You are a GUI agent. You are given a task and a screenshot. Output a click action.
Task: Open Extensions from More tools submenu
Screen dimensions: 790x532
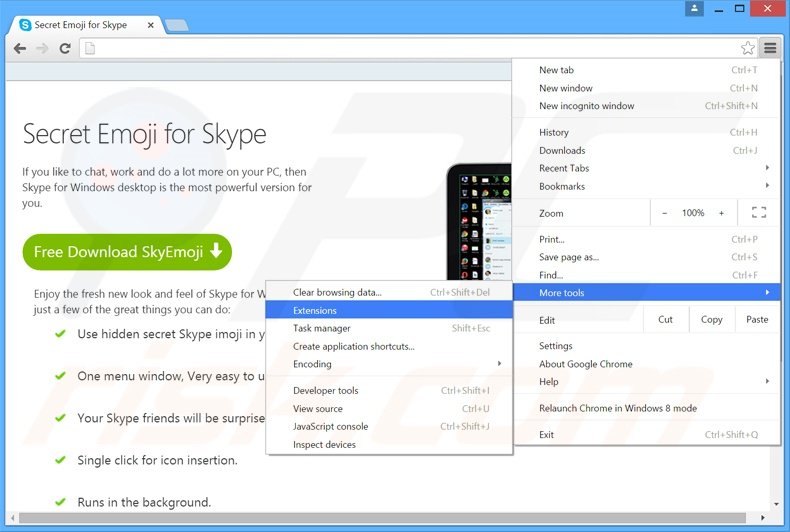pos(389,310)
